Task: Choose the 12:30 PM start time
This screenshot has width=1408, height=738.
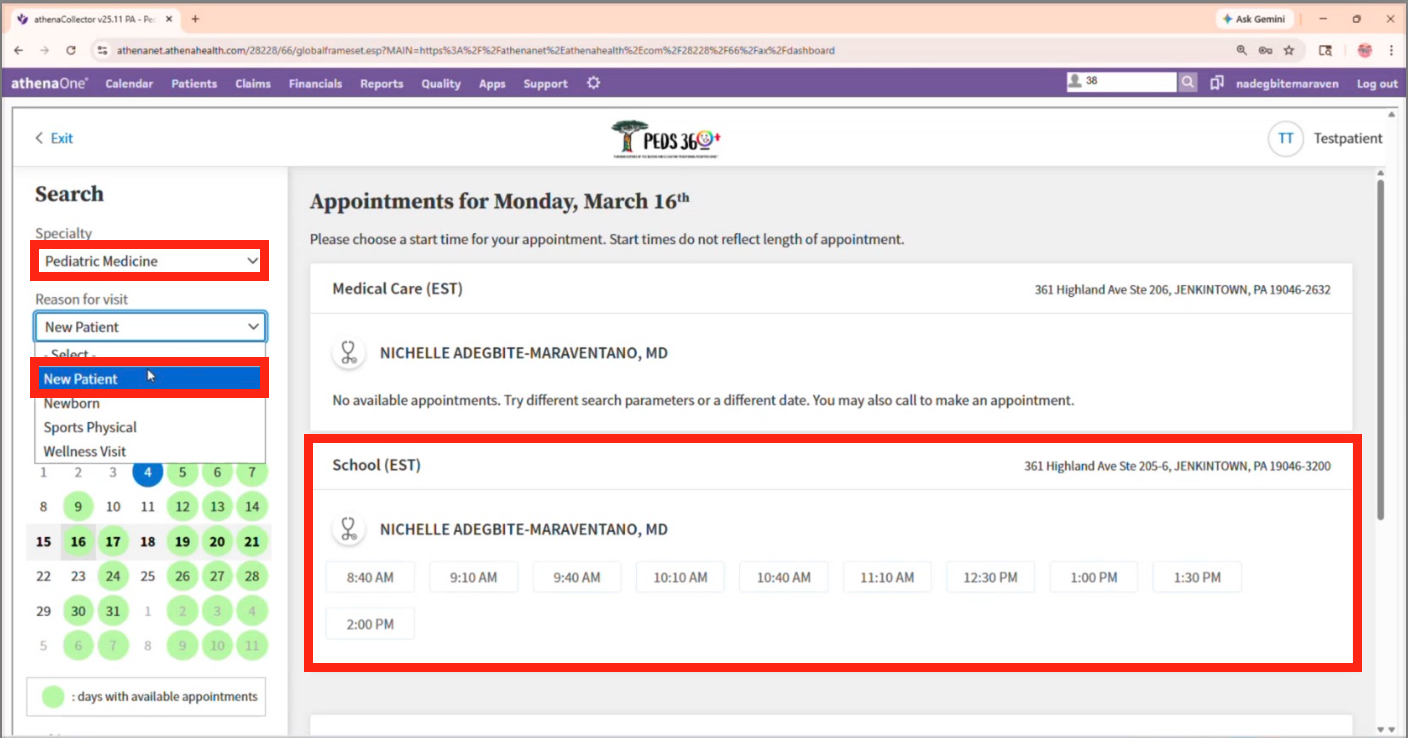Action: (x=990, y=577)
